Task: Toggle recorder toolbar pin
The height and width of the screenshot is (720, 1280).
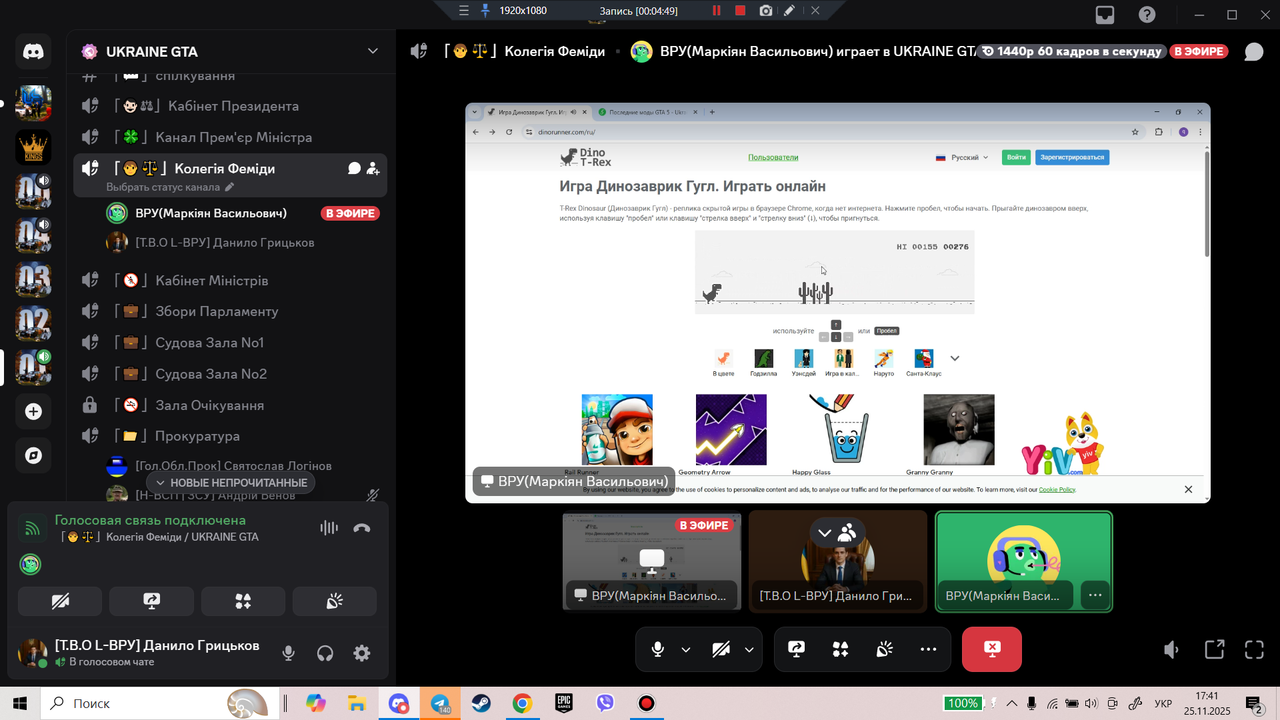Action: point(486,11)
